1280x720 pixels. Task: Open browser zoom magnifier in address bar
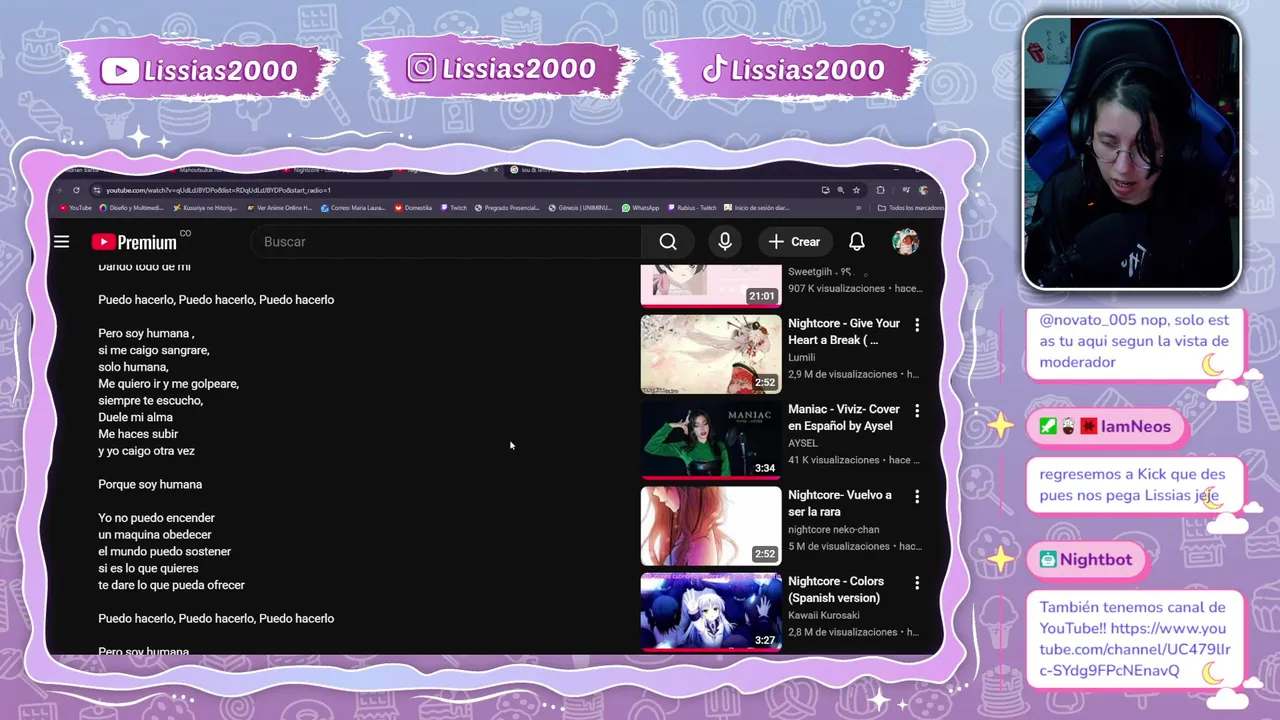[x=841, y=190]
